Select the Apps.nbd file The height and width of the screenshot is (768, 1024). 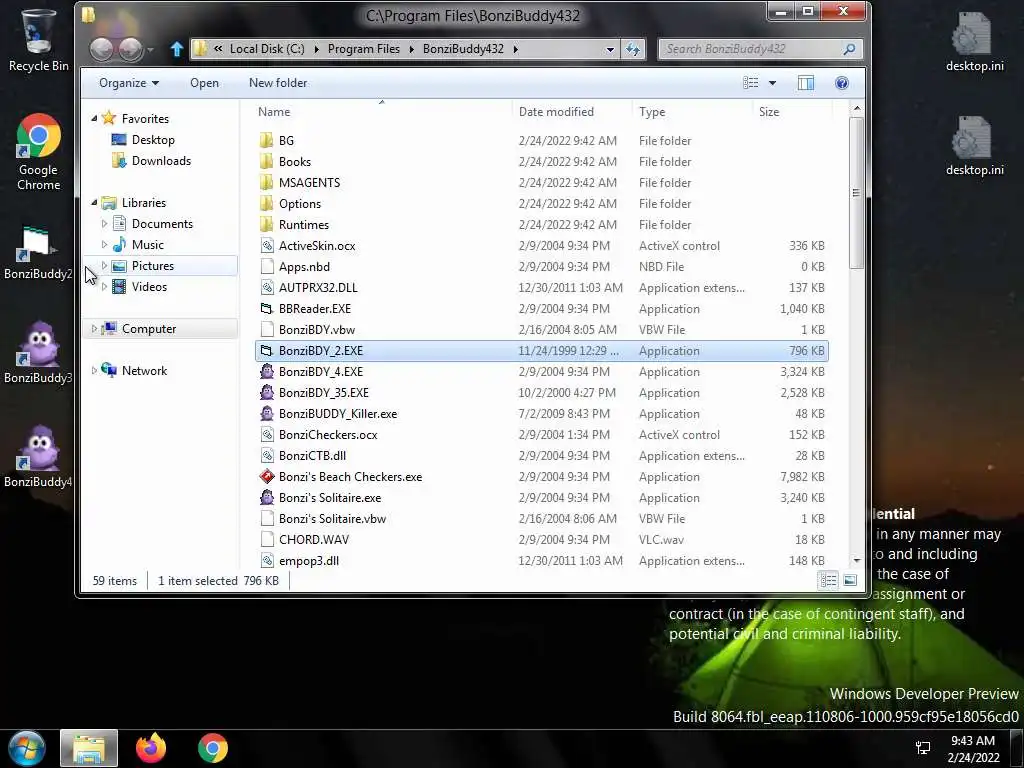coord(542,266)
